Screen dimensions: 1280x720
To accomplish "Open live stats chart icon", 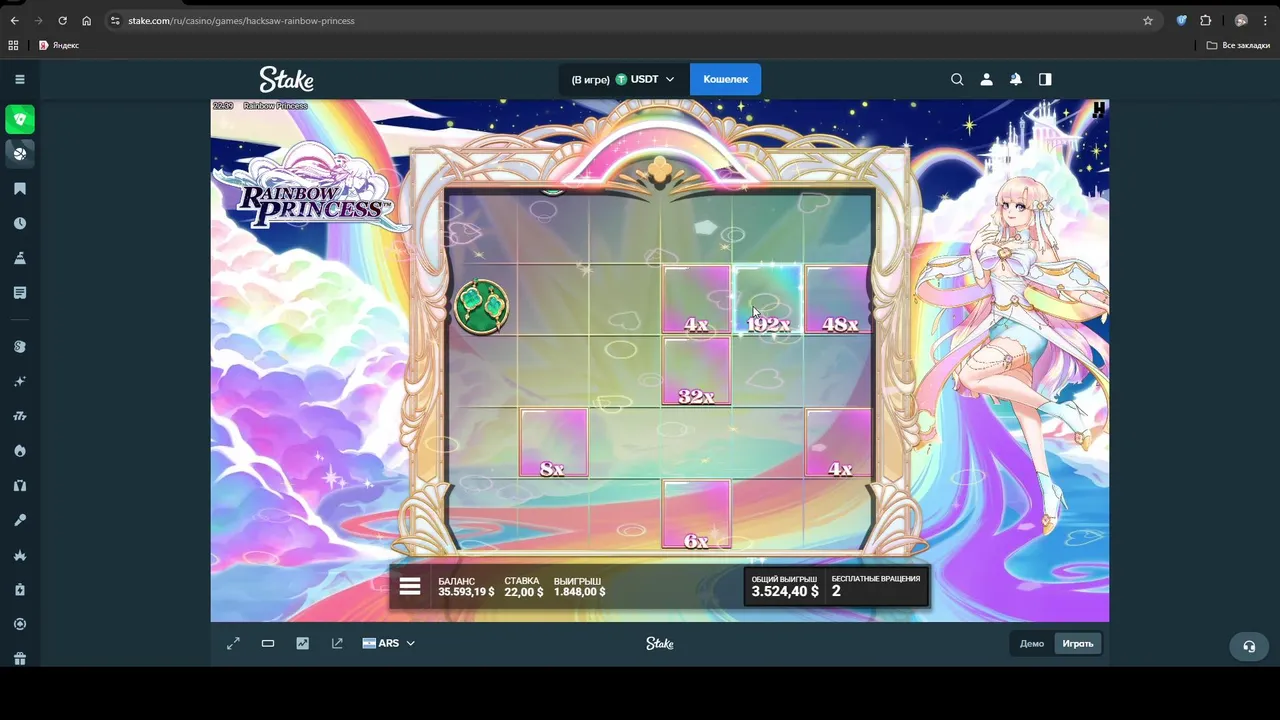I will click(303, 643).
